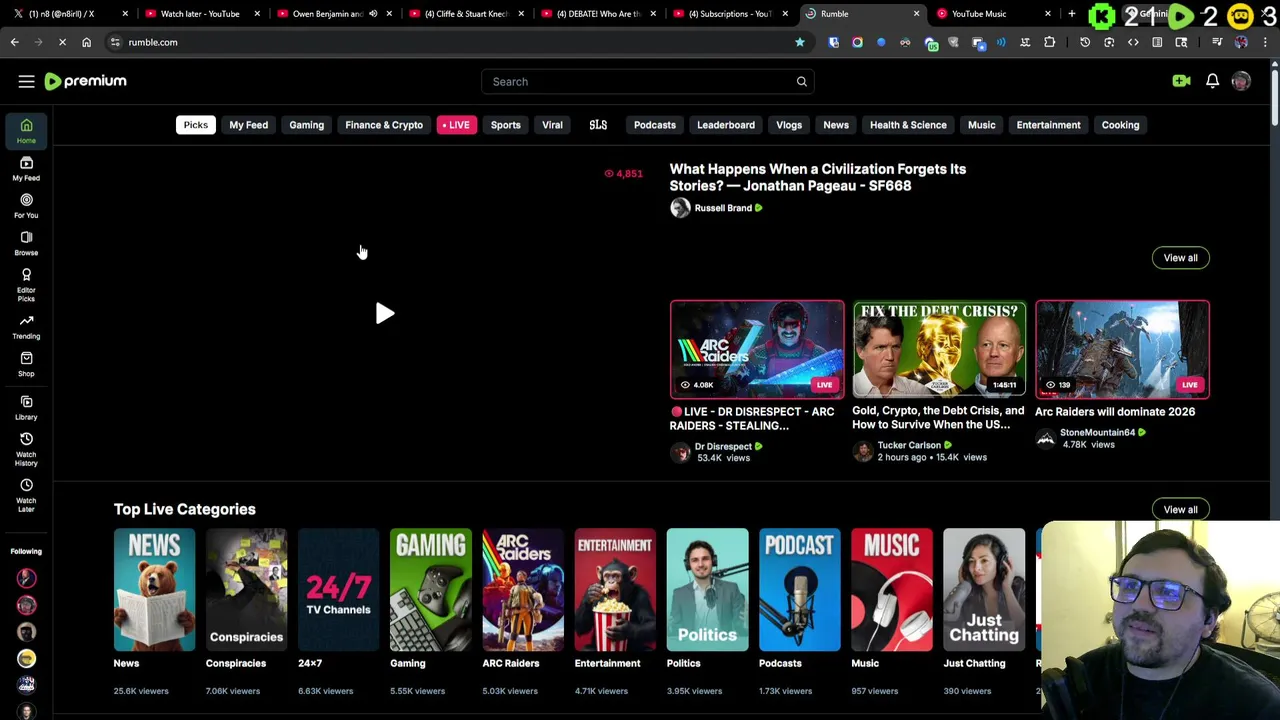Open first followed channel avatar
This screenshot has width=1280, height=720.
(x=26, y=578)
